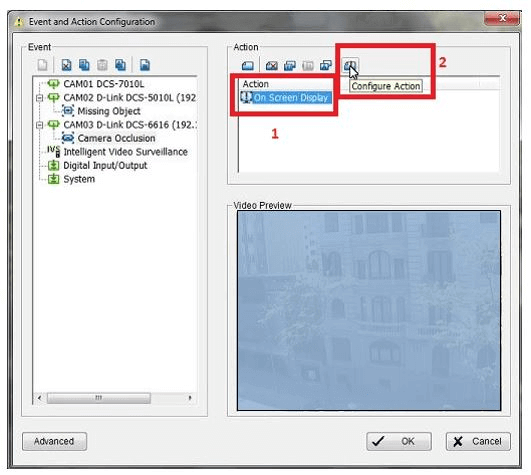Click the first Event toolbar page icon

pyautogui.click(x=43, y=65)
